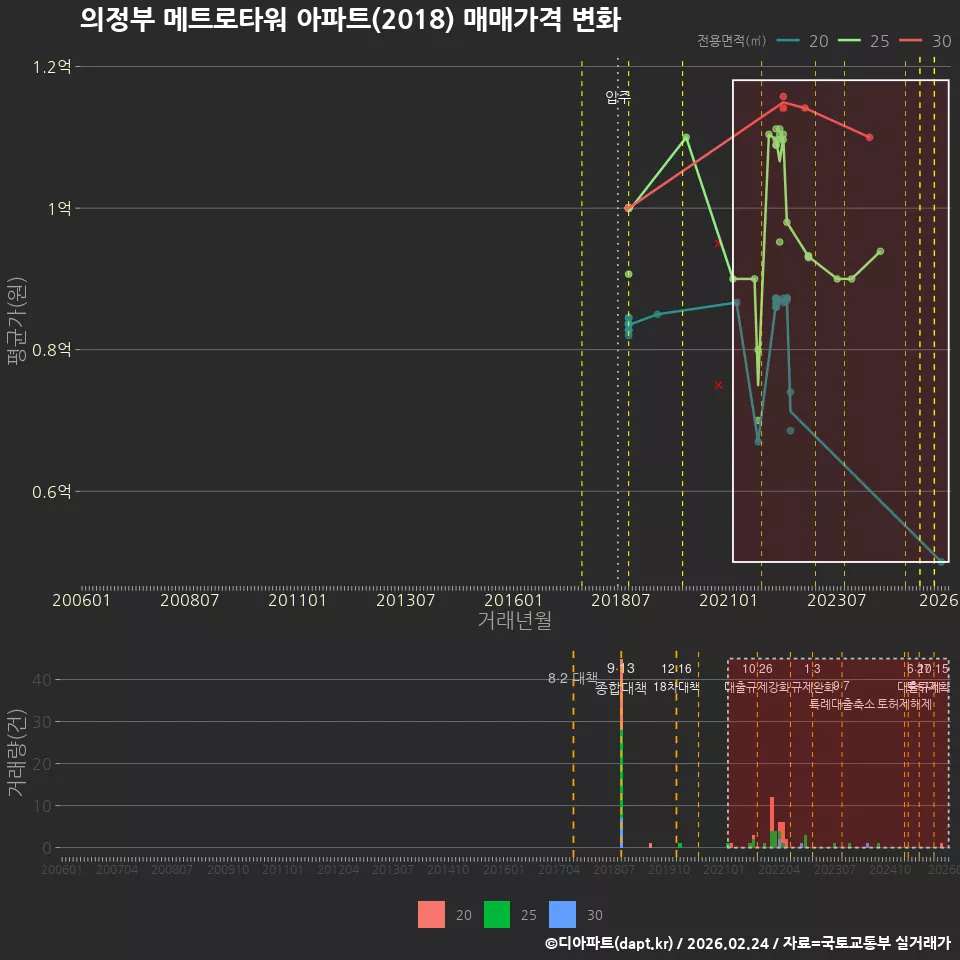The width and height of the screenshot is (960, 960).
Task: Click the green swatch for area 25 in bottom legend
Action: click(x=497, y=915)
